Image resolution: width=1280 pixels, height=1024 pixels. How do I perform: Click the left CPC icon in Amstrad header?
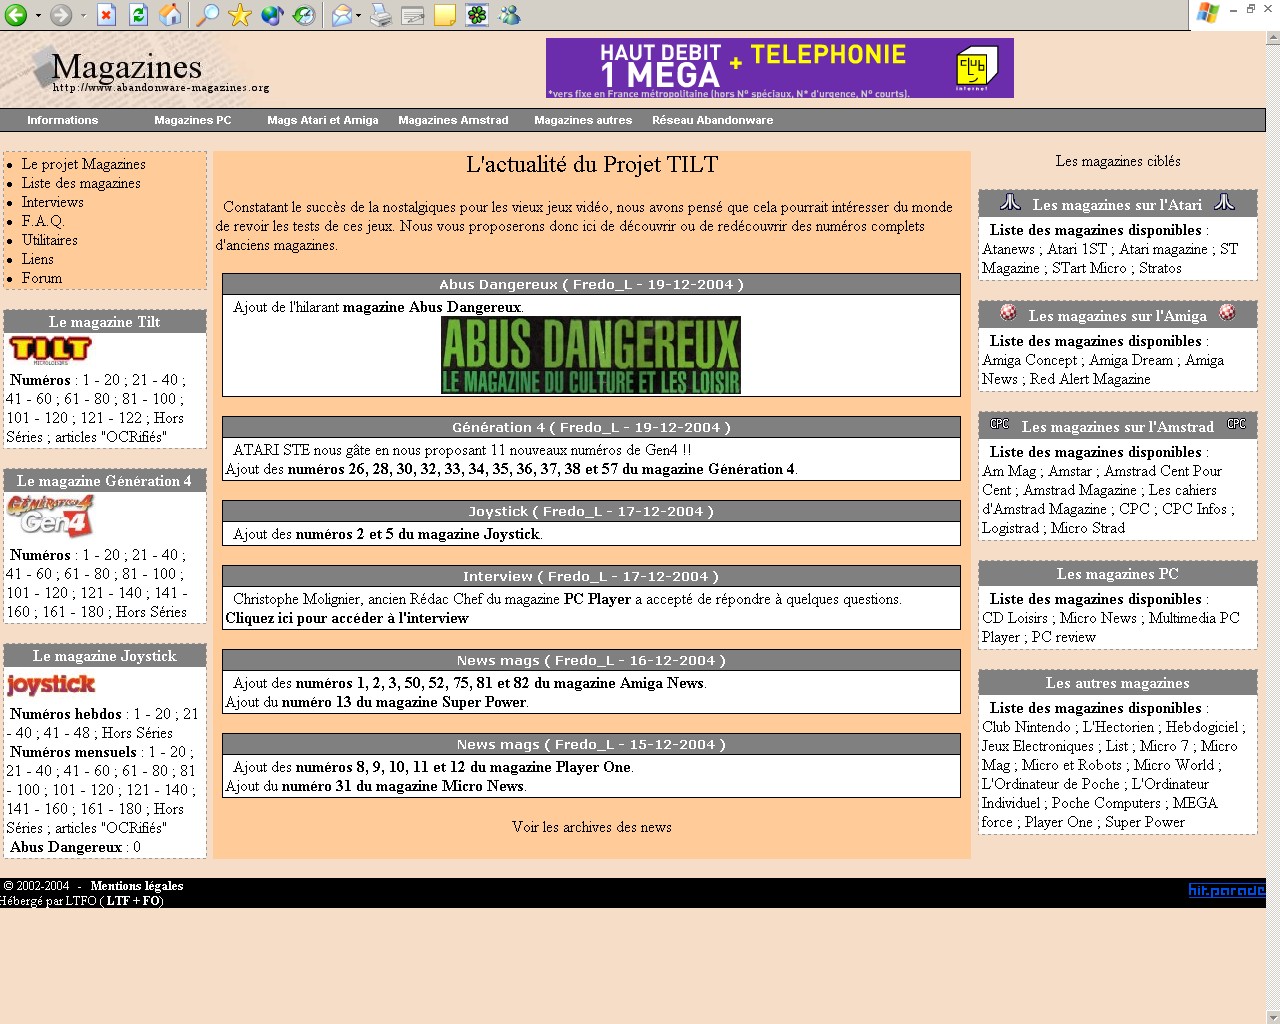click(999, 424)
